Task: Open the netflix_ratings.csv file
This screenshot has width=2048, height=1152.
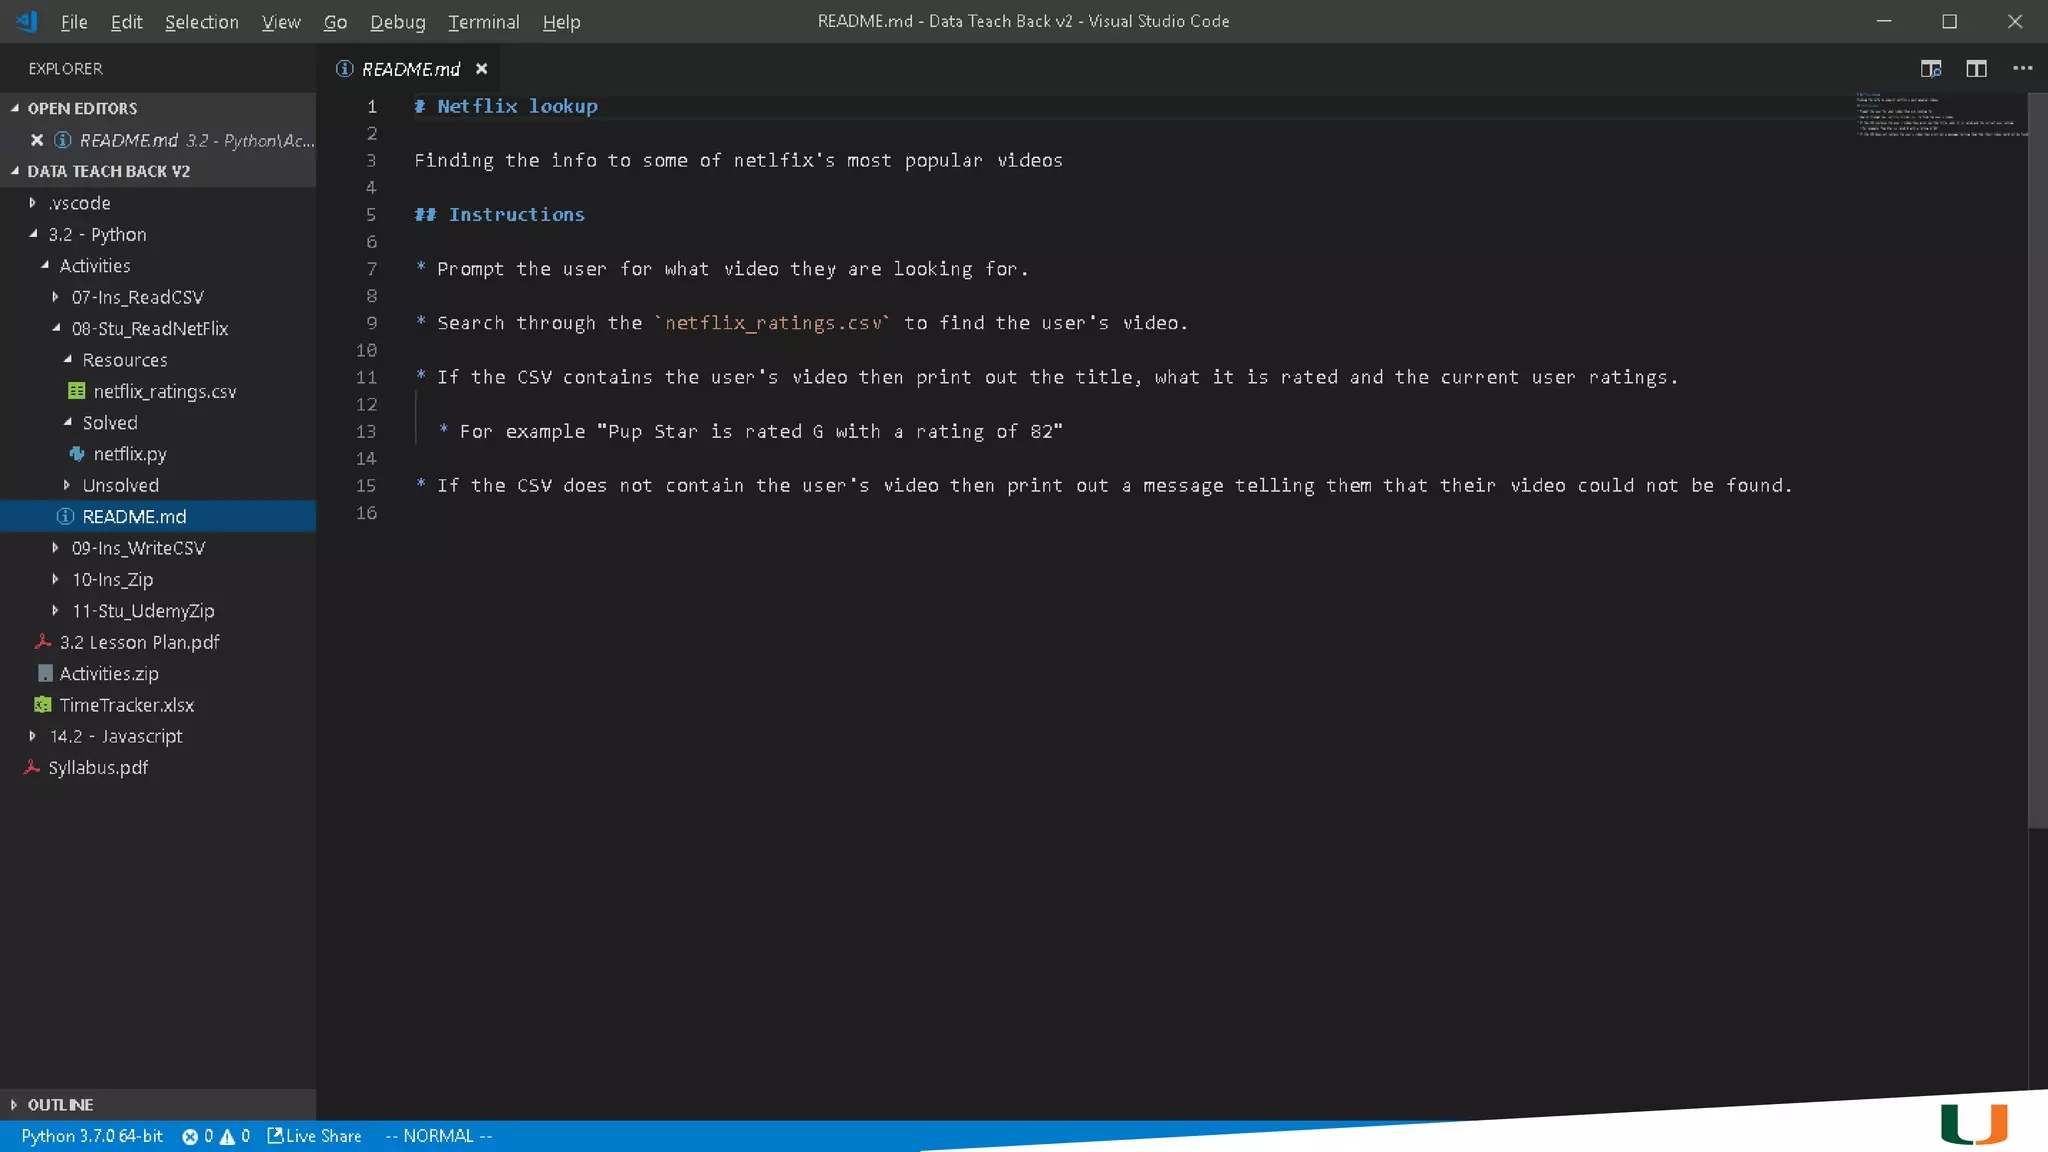Action: coord(164,391)
